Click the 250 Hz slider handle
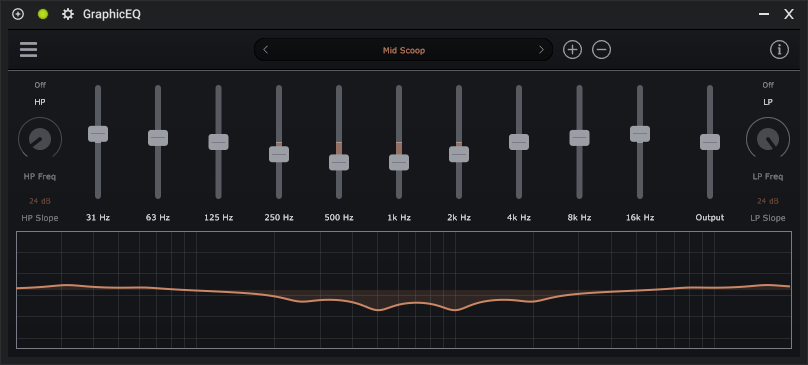Viewport: 808px width, 365px height. point(279,154)
